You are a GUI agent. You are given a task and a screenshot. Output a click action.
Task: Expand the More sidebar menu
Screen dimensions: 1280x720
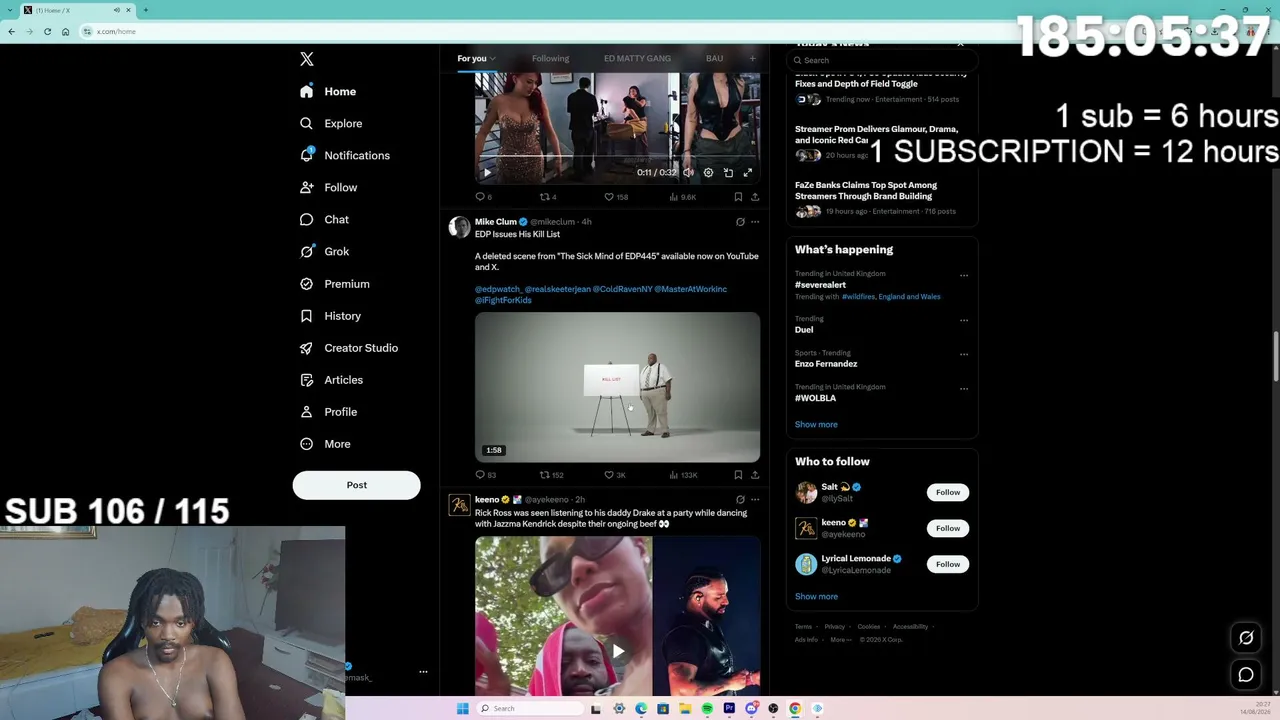pos(325,444)
